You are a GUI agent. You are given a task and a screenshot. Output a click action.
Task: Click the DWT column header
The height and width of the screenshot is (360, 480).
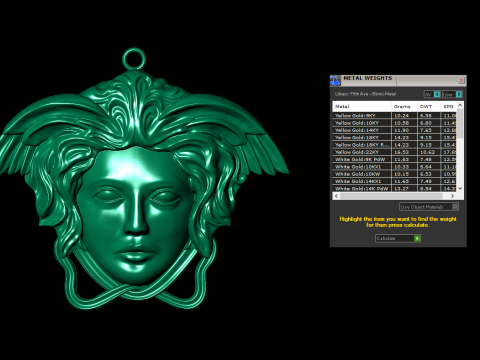[429, 106]
